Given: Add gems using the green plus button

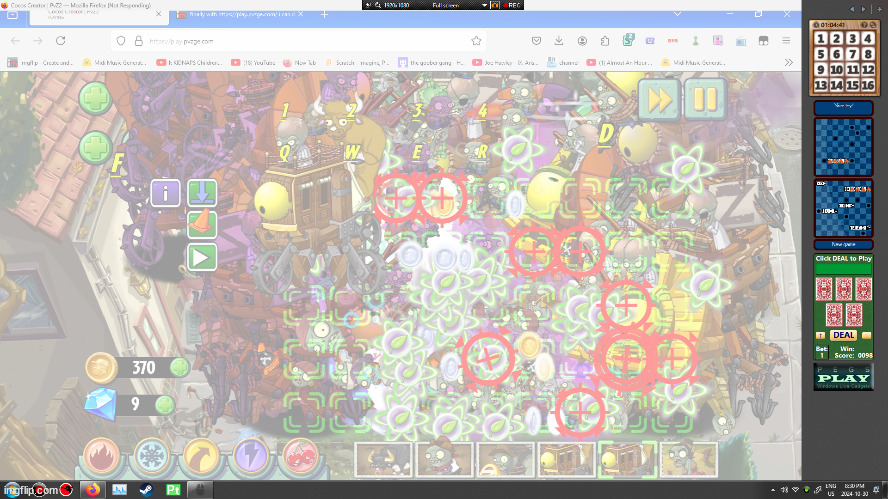Looking at the screenshot, I should pos(164,405).
